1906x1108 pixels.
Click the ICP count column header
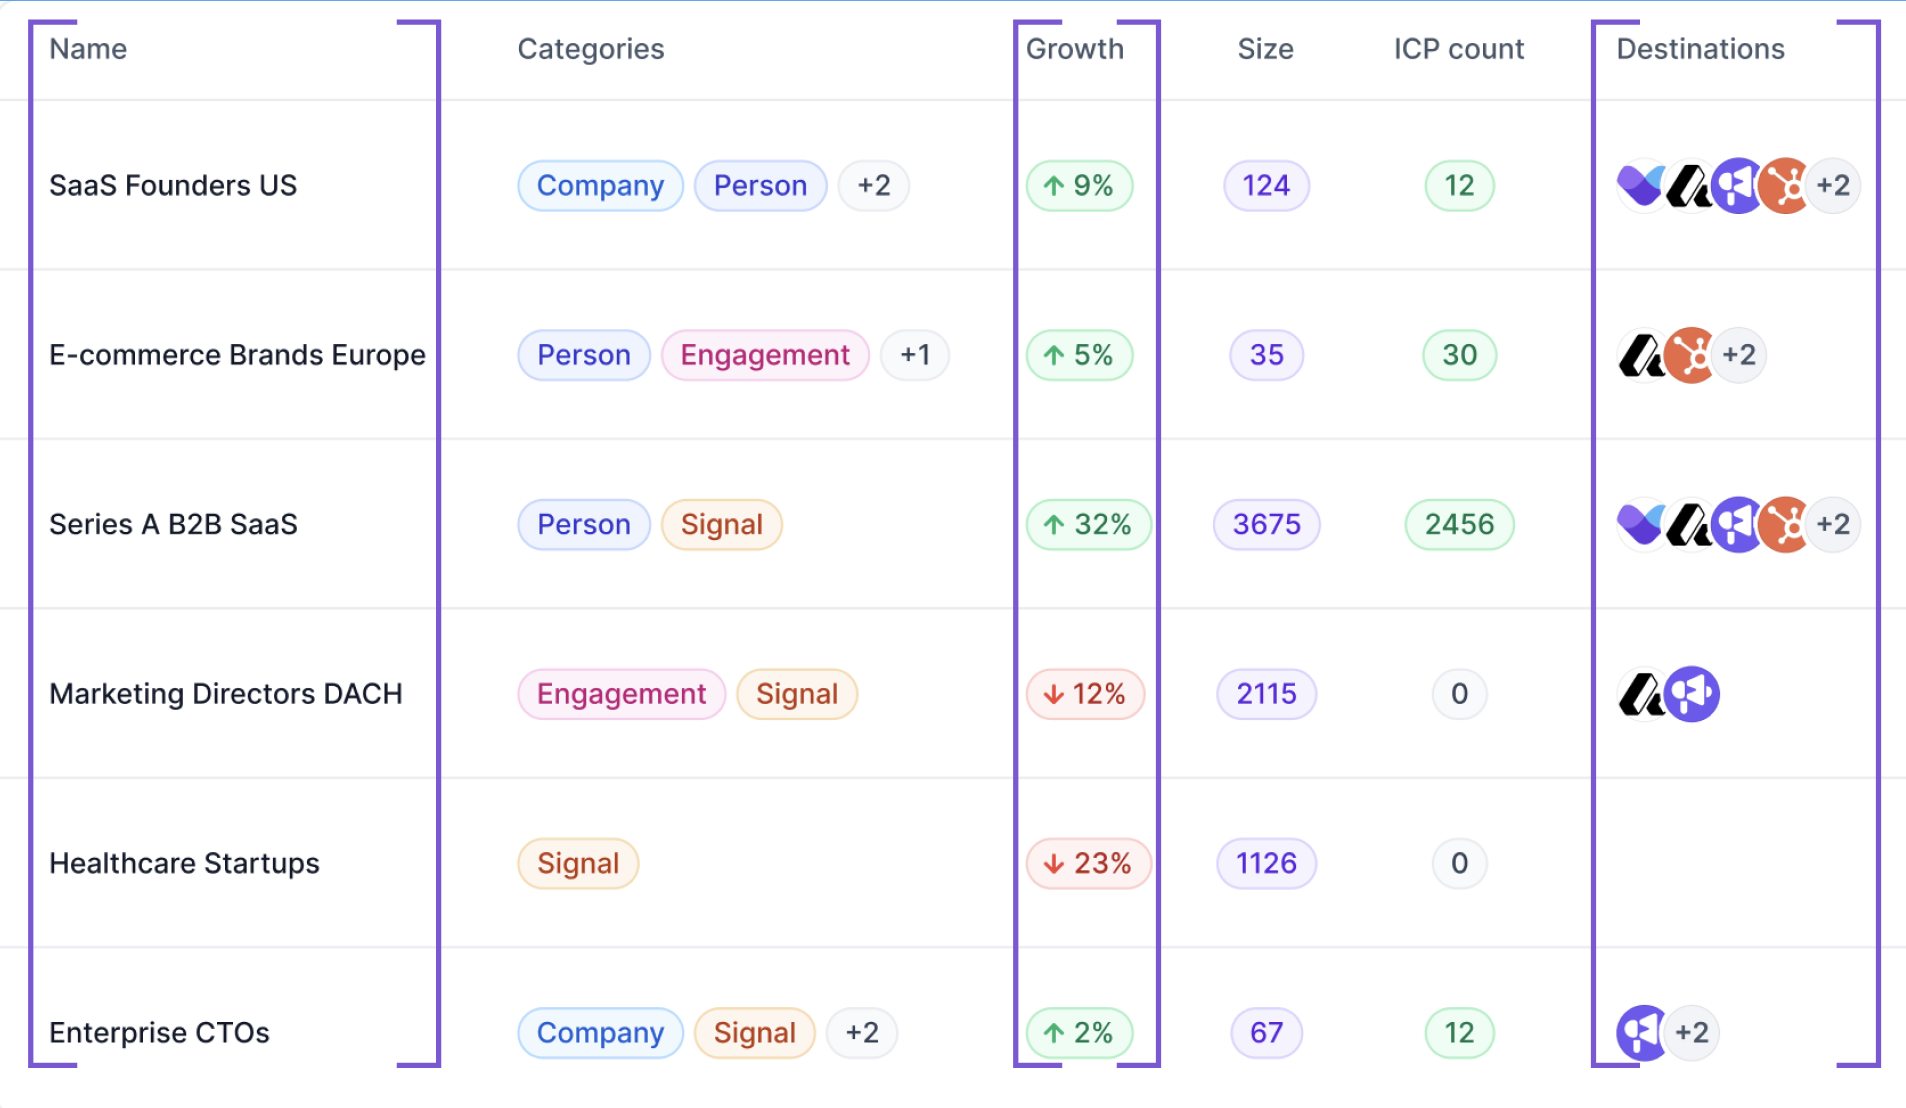tap(1458, 48)
